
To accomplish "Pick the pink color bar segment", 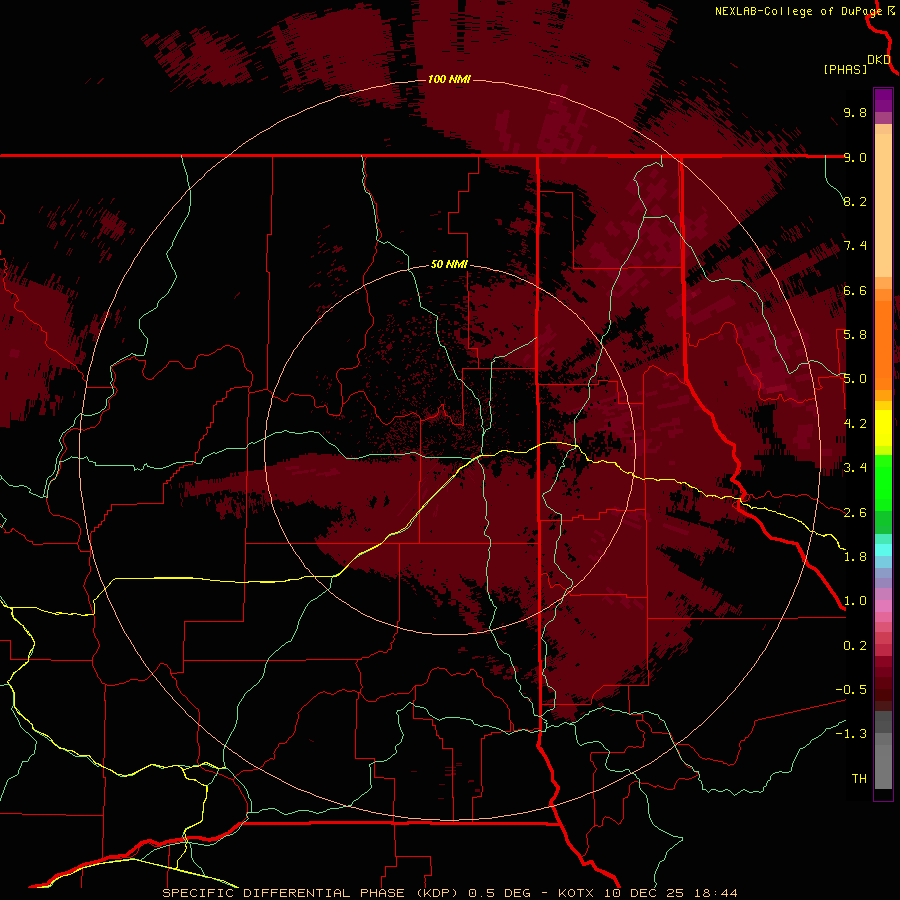I will point(883,606).
